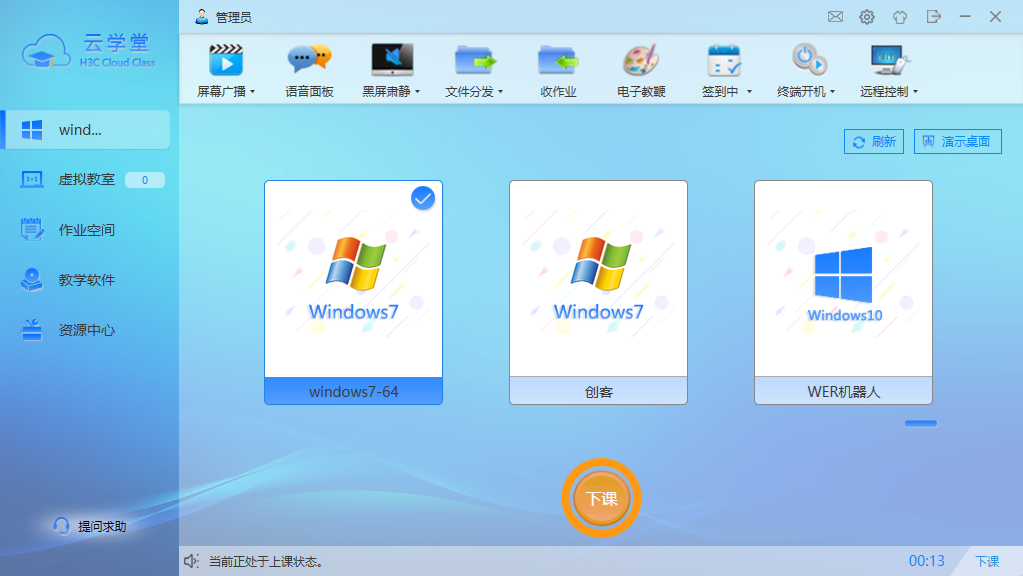Select the WER机器人 Windows10 desktop thumbnail

click(844, 293)
